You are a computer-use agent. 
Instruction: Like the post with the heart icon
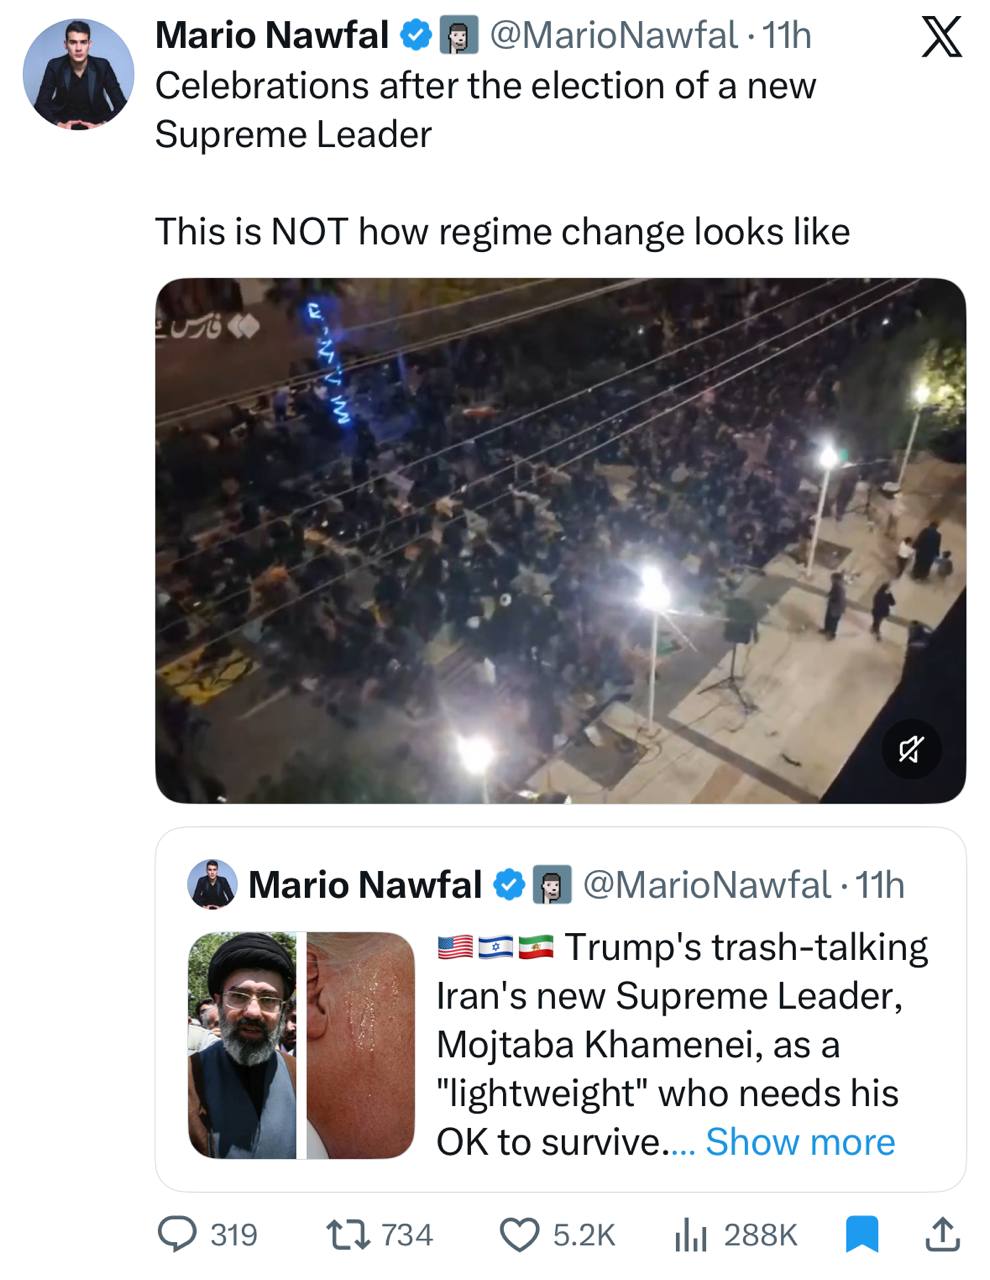(519, 1235)
